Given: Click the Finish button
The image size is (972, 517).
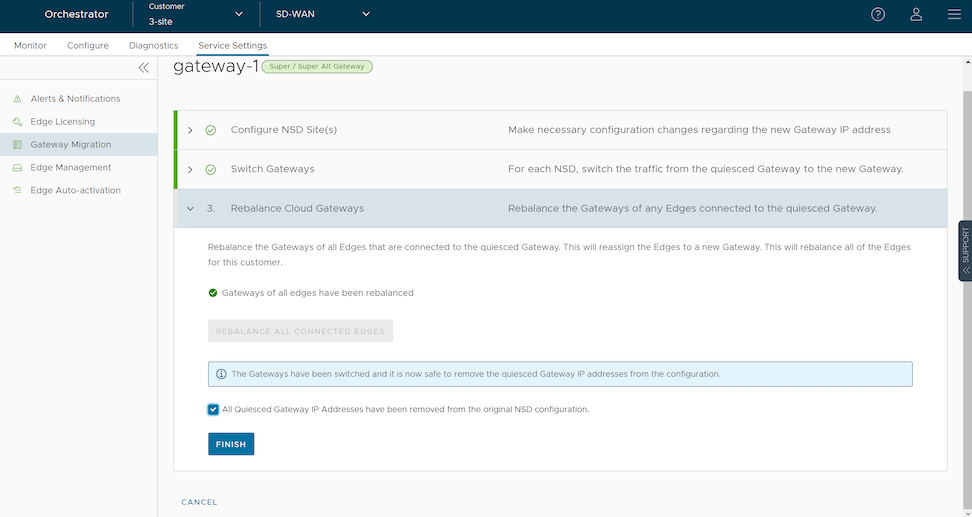Looking at the screenshot, I should (x=231, y=444).
